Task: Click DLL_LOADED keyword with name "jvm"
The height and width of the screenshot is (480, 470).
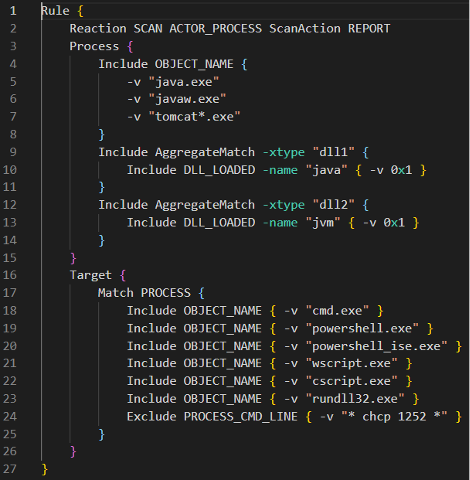Action: pos(219,222)
